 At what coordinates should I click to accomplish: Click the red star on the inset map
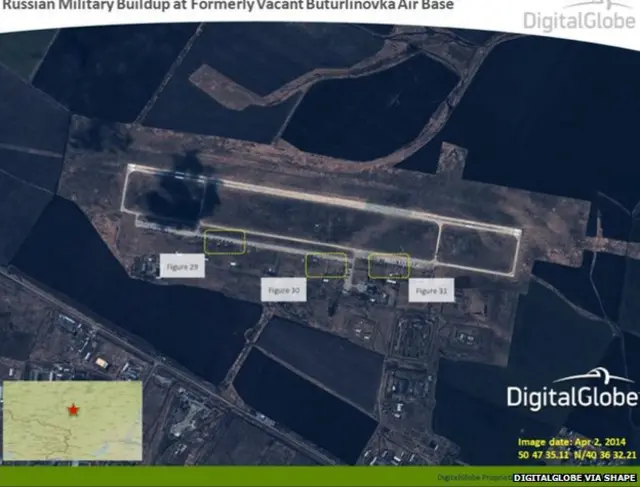click(x=72, y=410)
